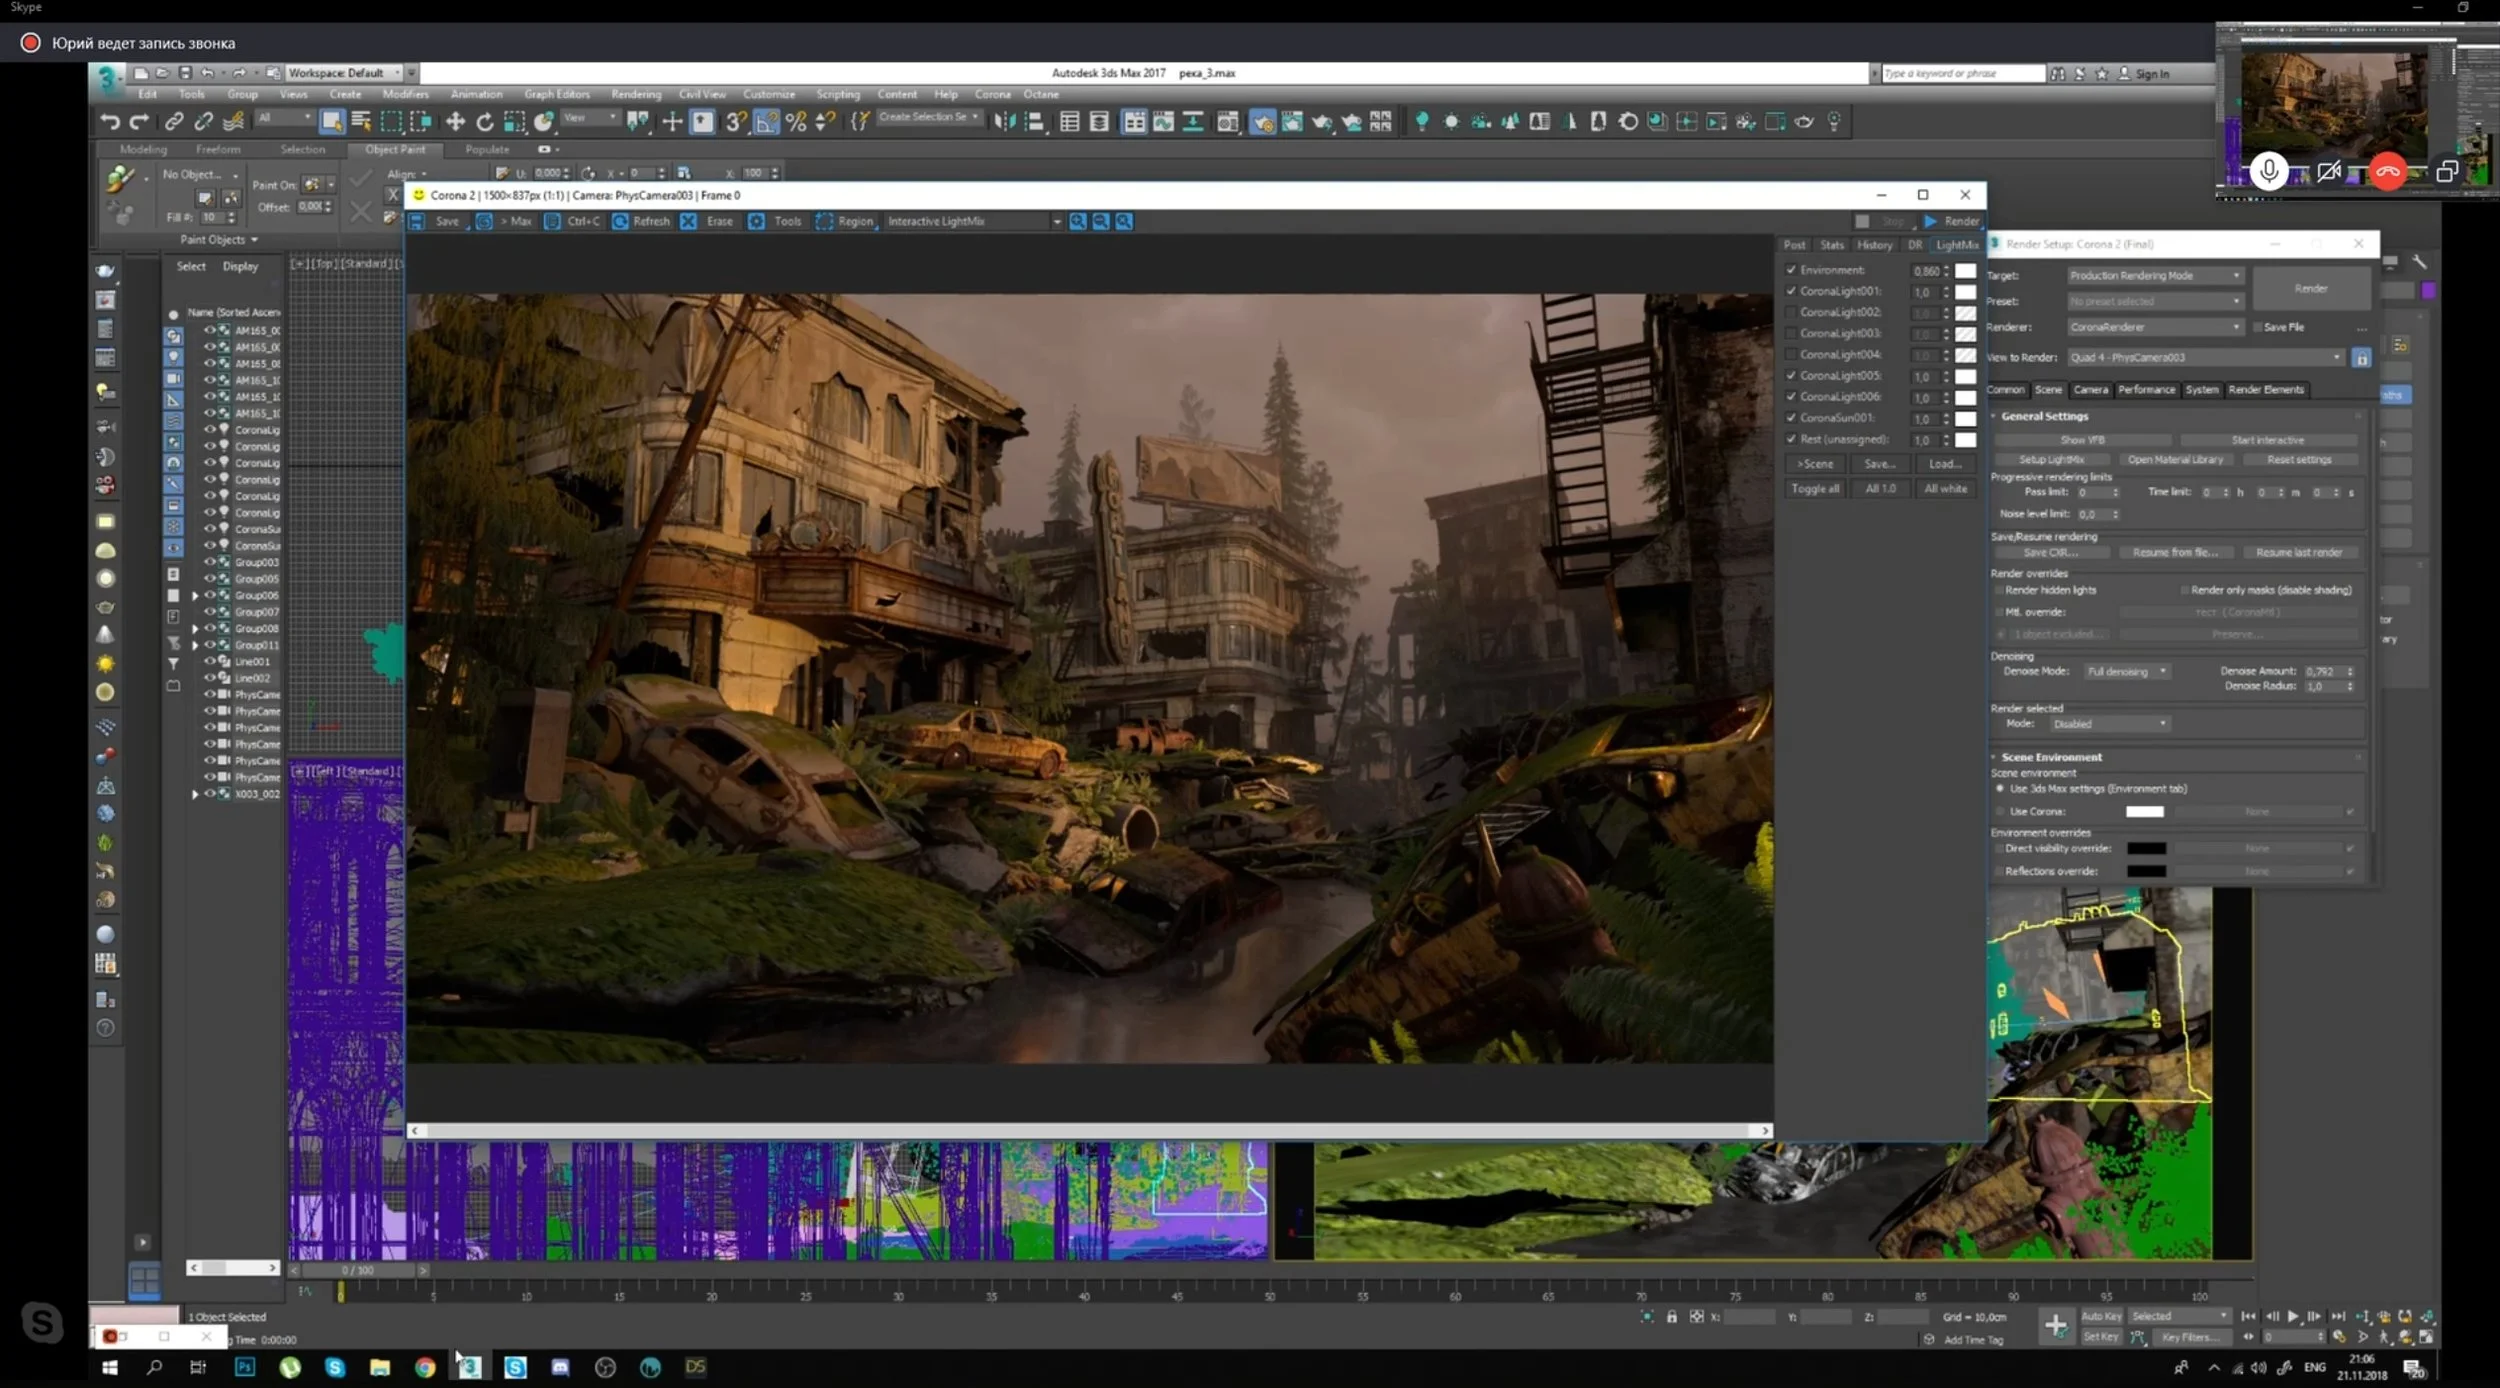This screenshot has width=2500, height=1388.
Task: Click the Toggle all button in LightMix
Action: pos(1815,489)
